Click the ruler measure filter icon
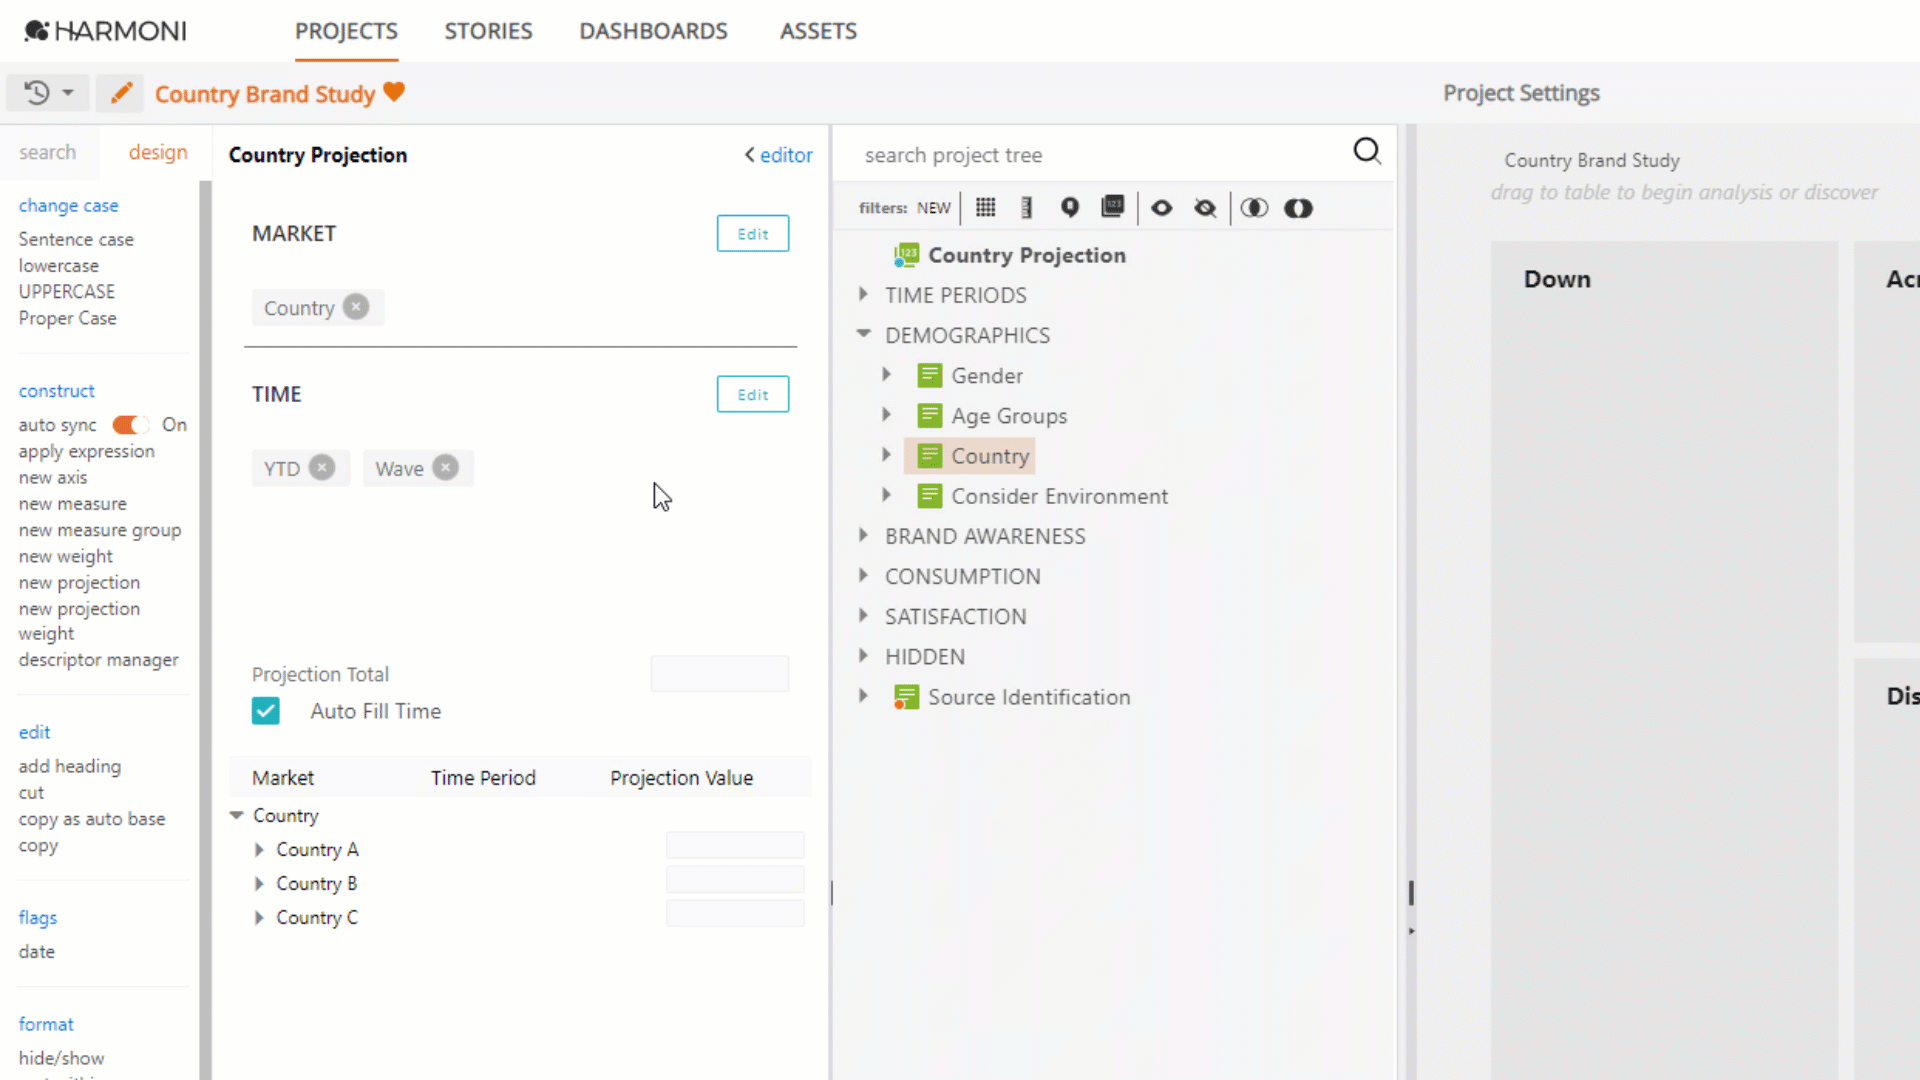The height and width of the screenshot is (1080, 1920). tap(1026, 207)
